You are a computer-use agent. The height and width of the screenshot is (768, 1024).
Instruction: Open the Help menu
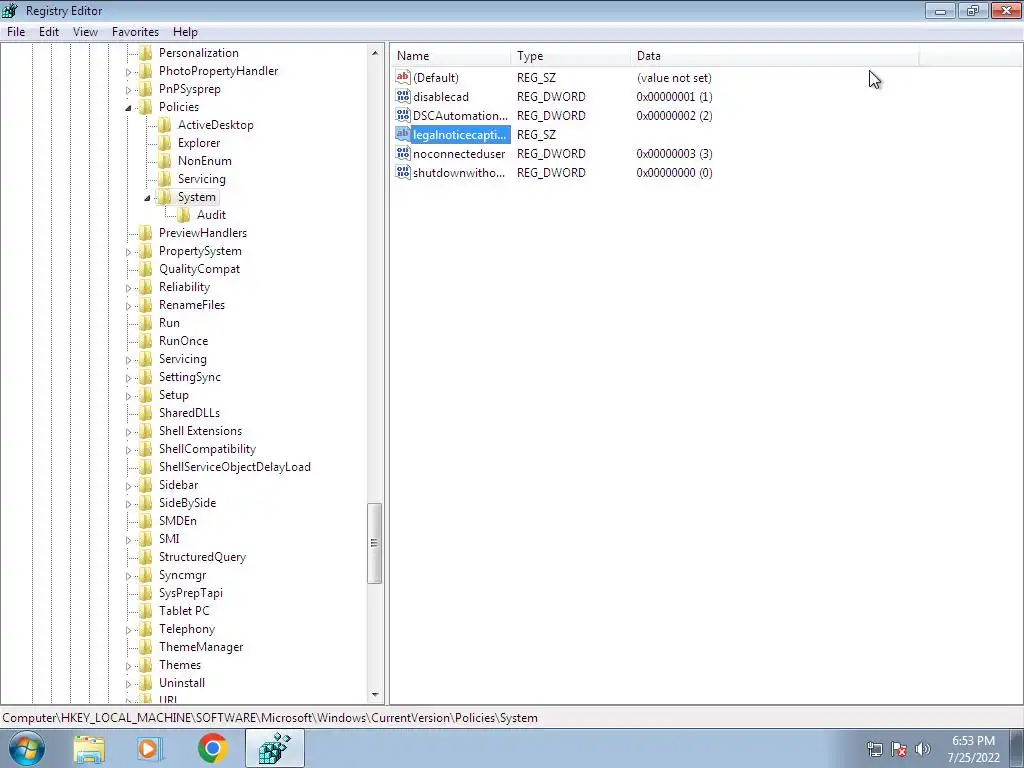pyautogui.click(x=185, y=31)
